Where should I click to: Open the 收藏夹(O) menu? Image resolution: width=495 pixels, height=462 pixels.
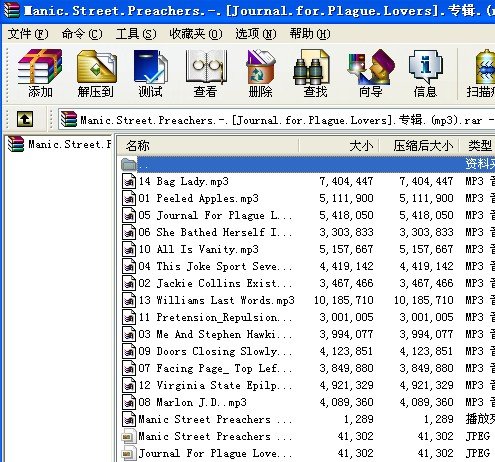tap(196, 34)
